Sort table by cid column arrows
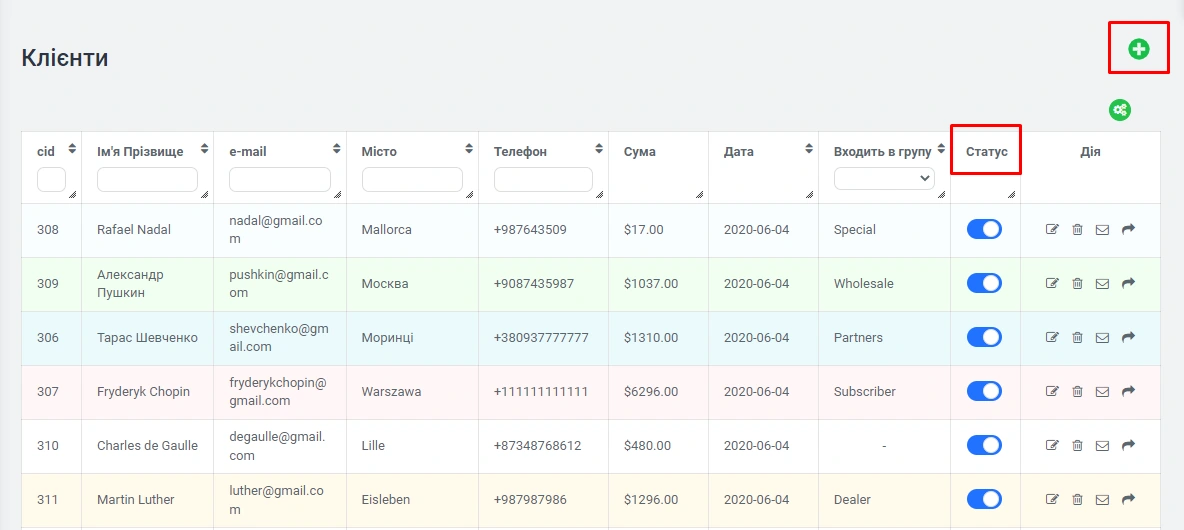The image size is (1184, 530). 72,149
